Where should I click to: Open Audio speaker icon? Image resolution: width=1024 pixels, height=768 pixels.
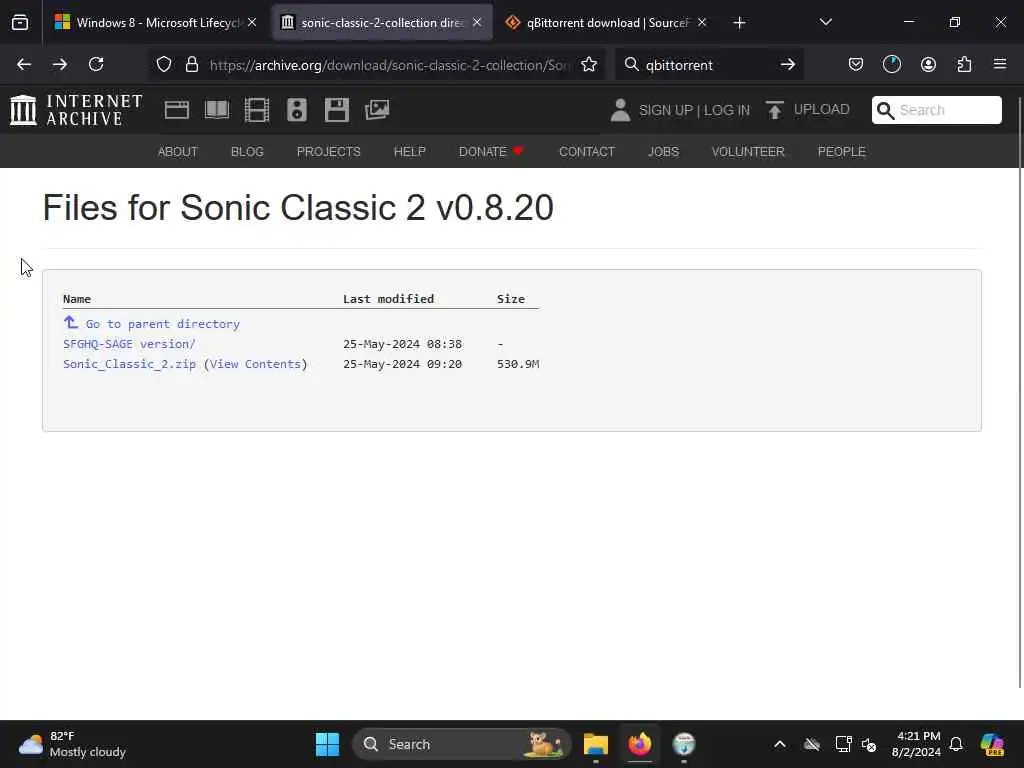[x=296, y=110]
